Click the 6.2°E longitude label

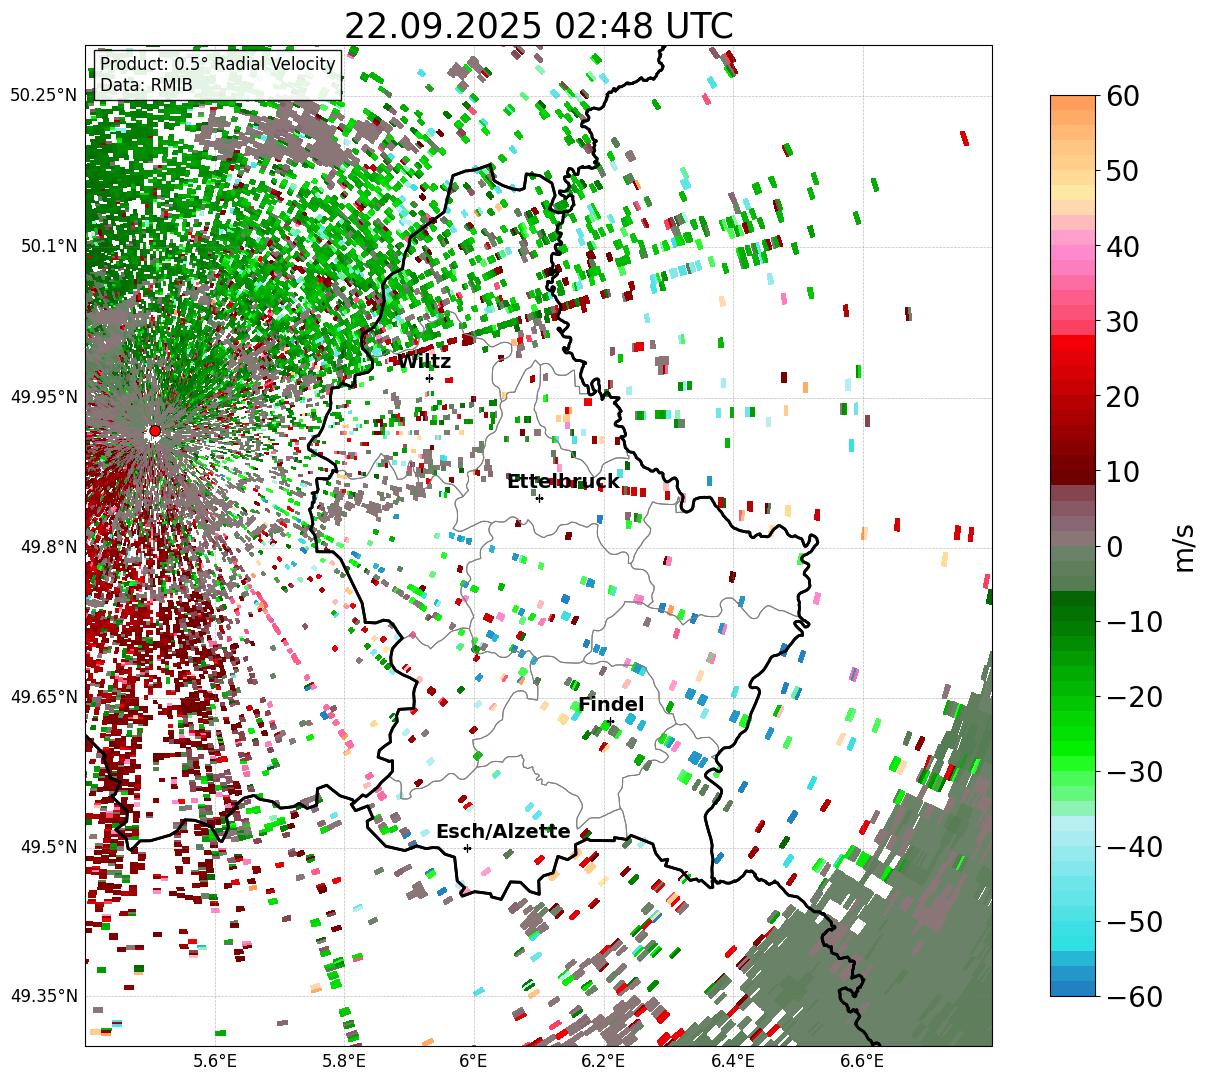603,1061
